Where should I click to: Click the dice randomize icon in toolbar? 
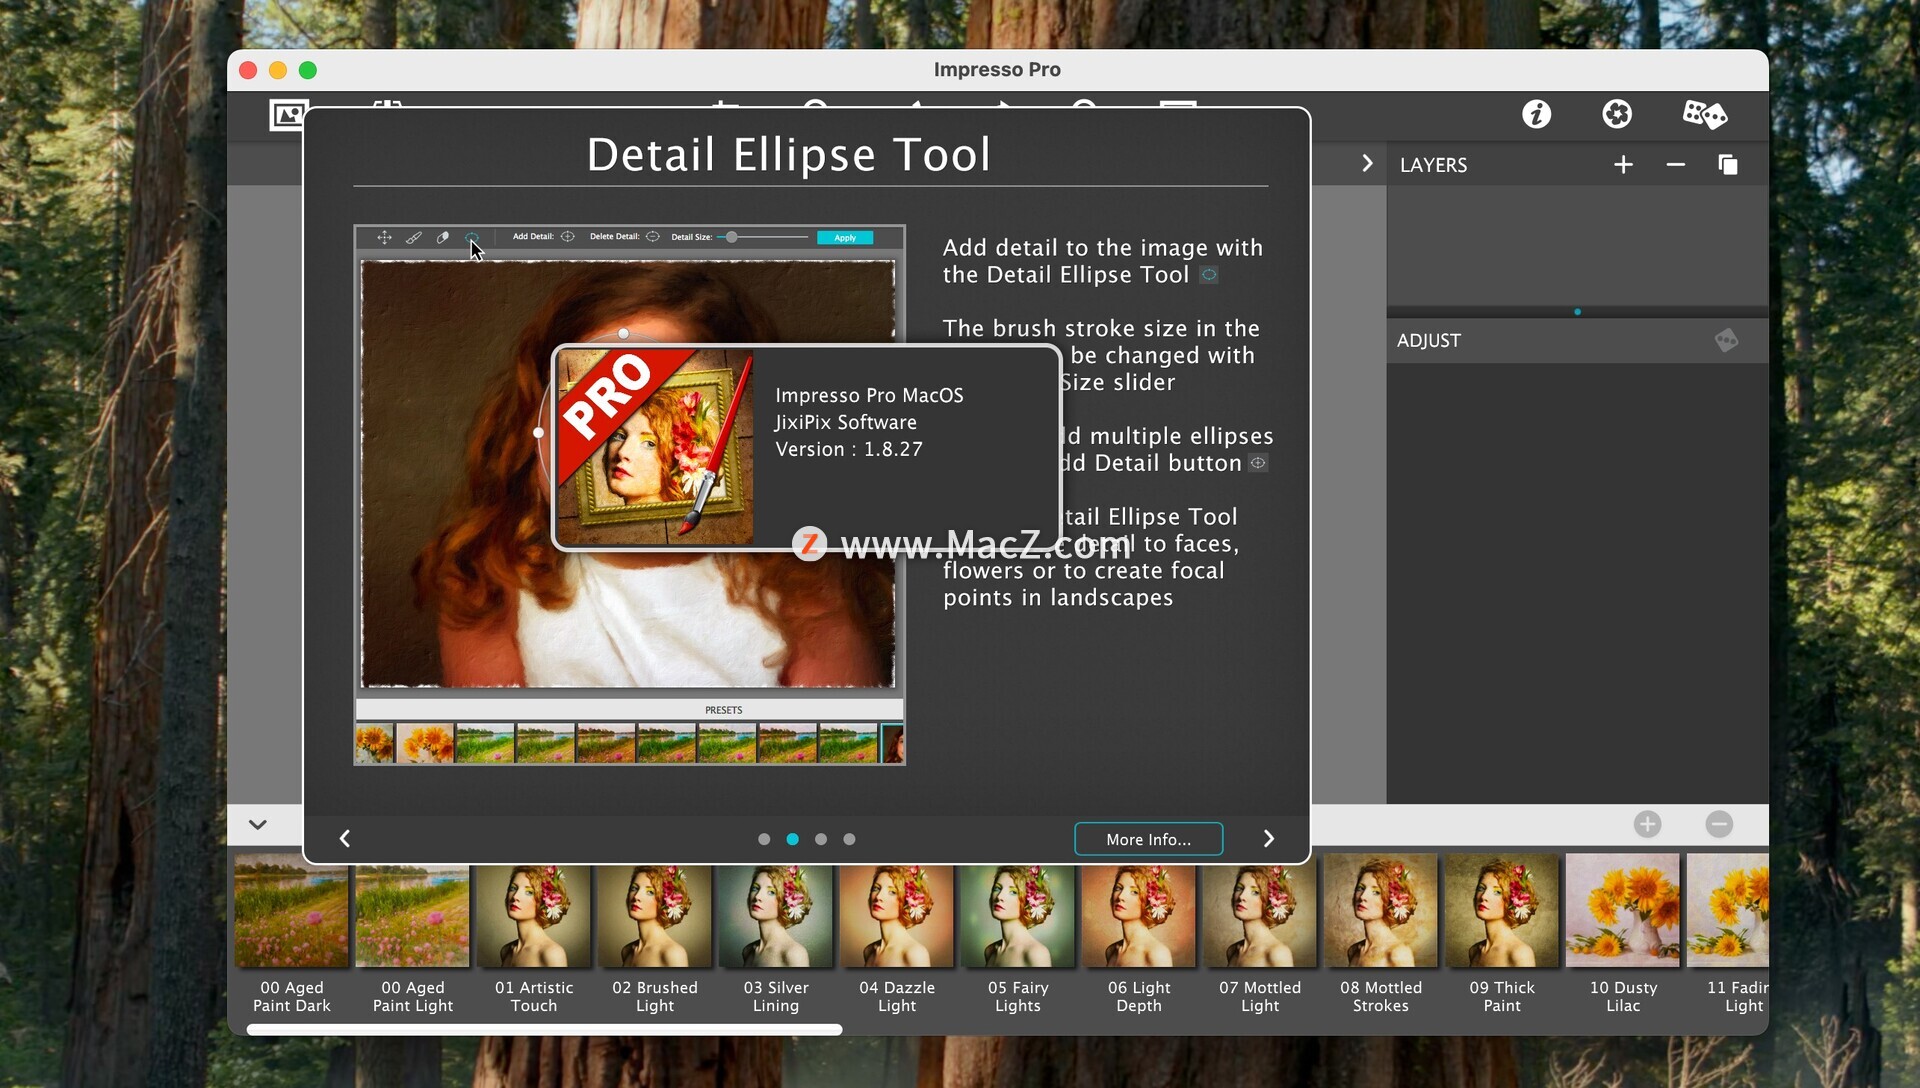pyautogui.click(x=1704, y=114)
